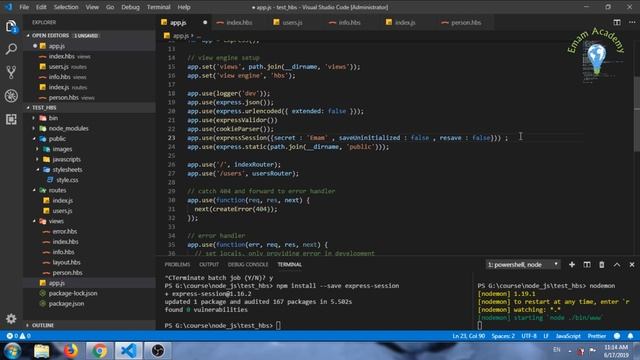Open Source Control view
Viewport: 640px width, 360px height.
coord(11,72)
